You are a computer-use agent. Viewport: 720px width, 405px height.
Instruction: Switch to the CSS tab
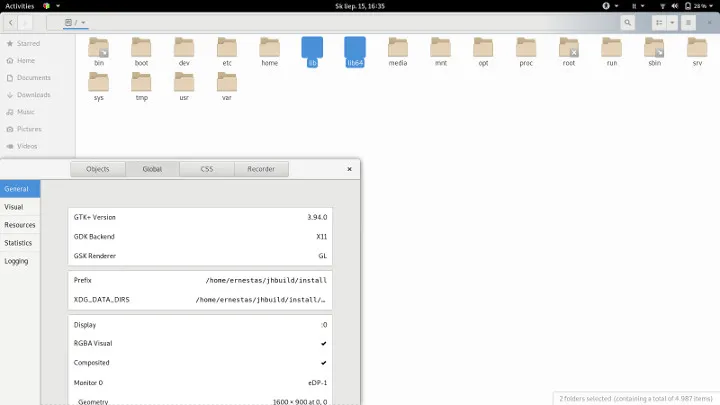coord(207,169)
